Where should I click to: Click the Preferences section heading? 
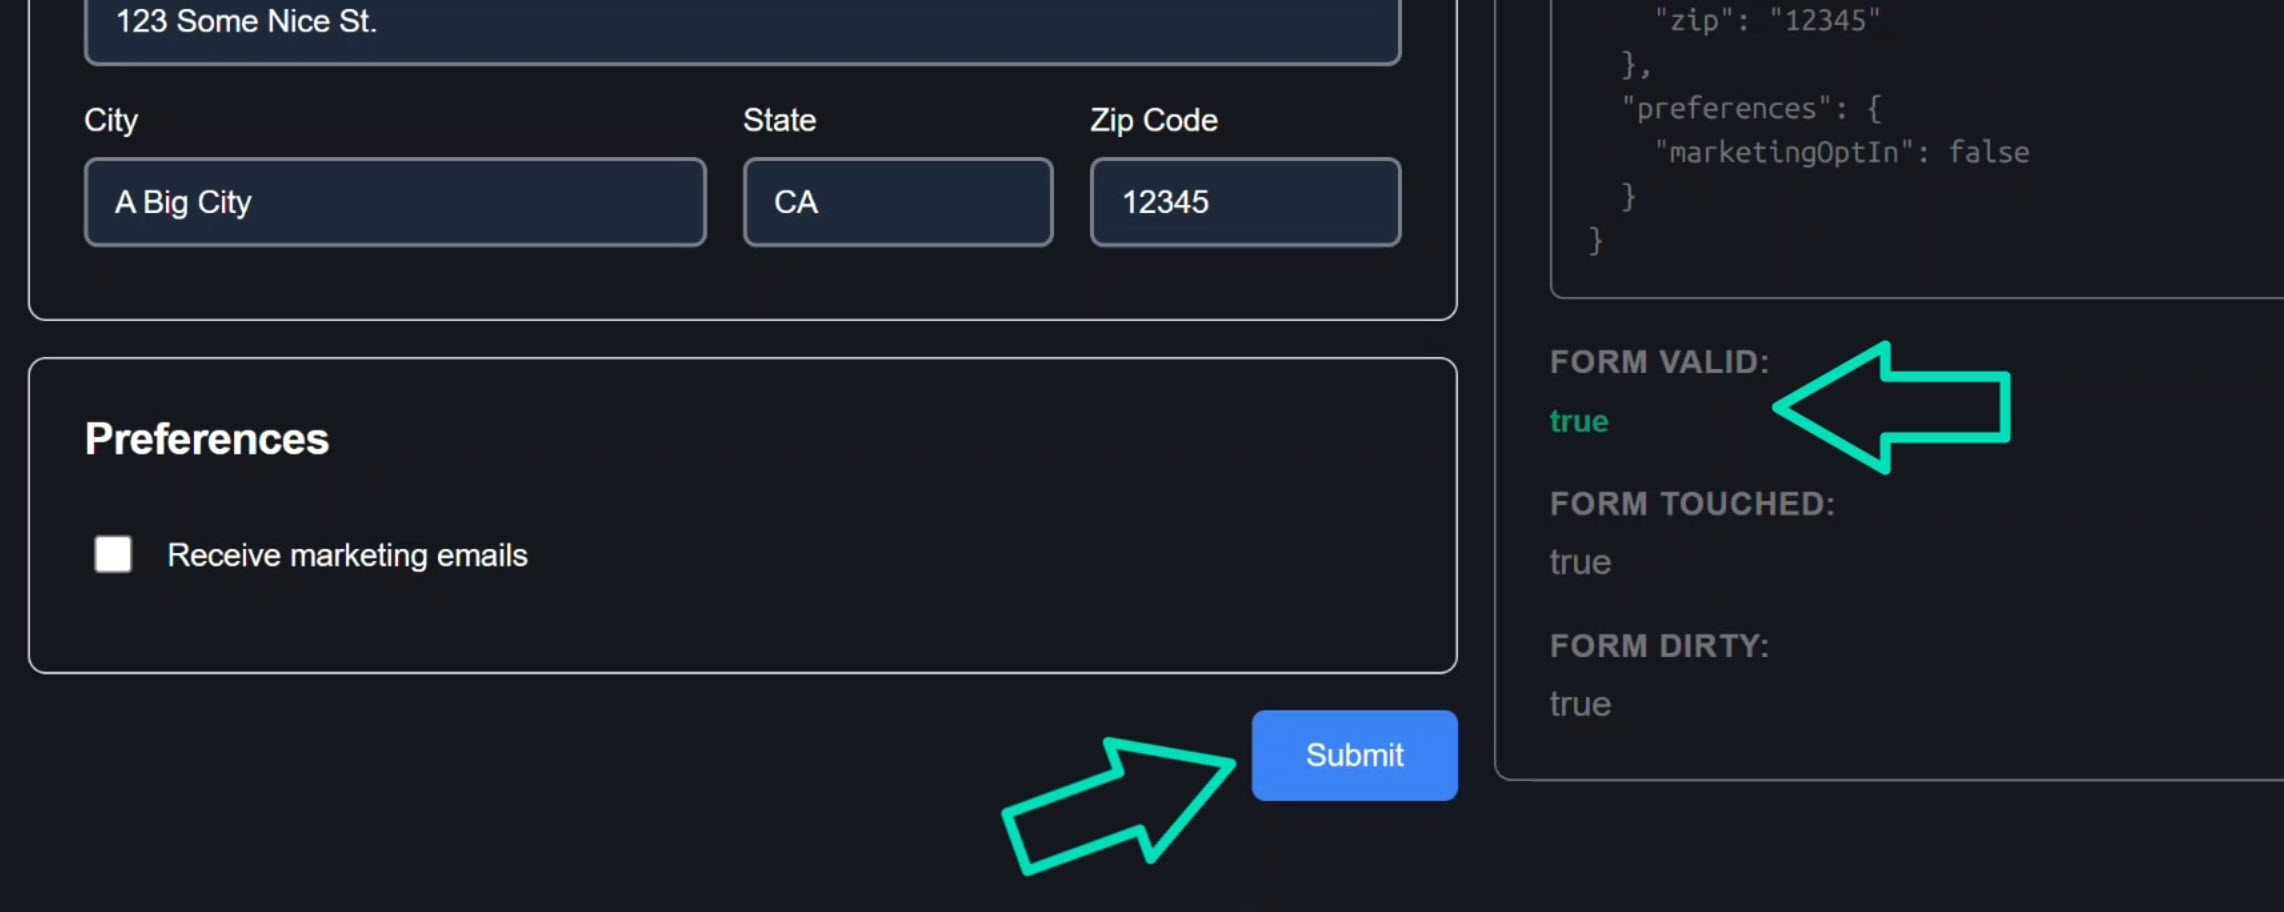tap(206, 438)
